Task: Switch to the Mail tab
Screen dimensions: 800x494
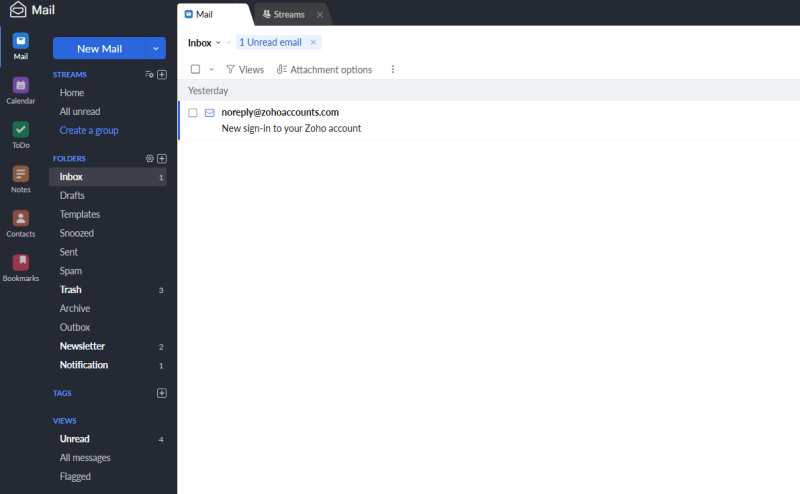Action: (212, 14)
